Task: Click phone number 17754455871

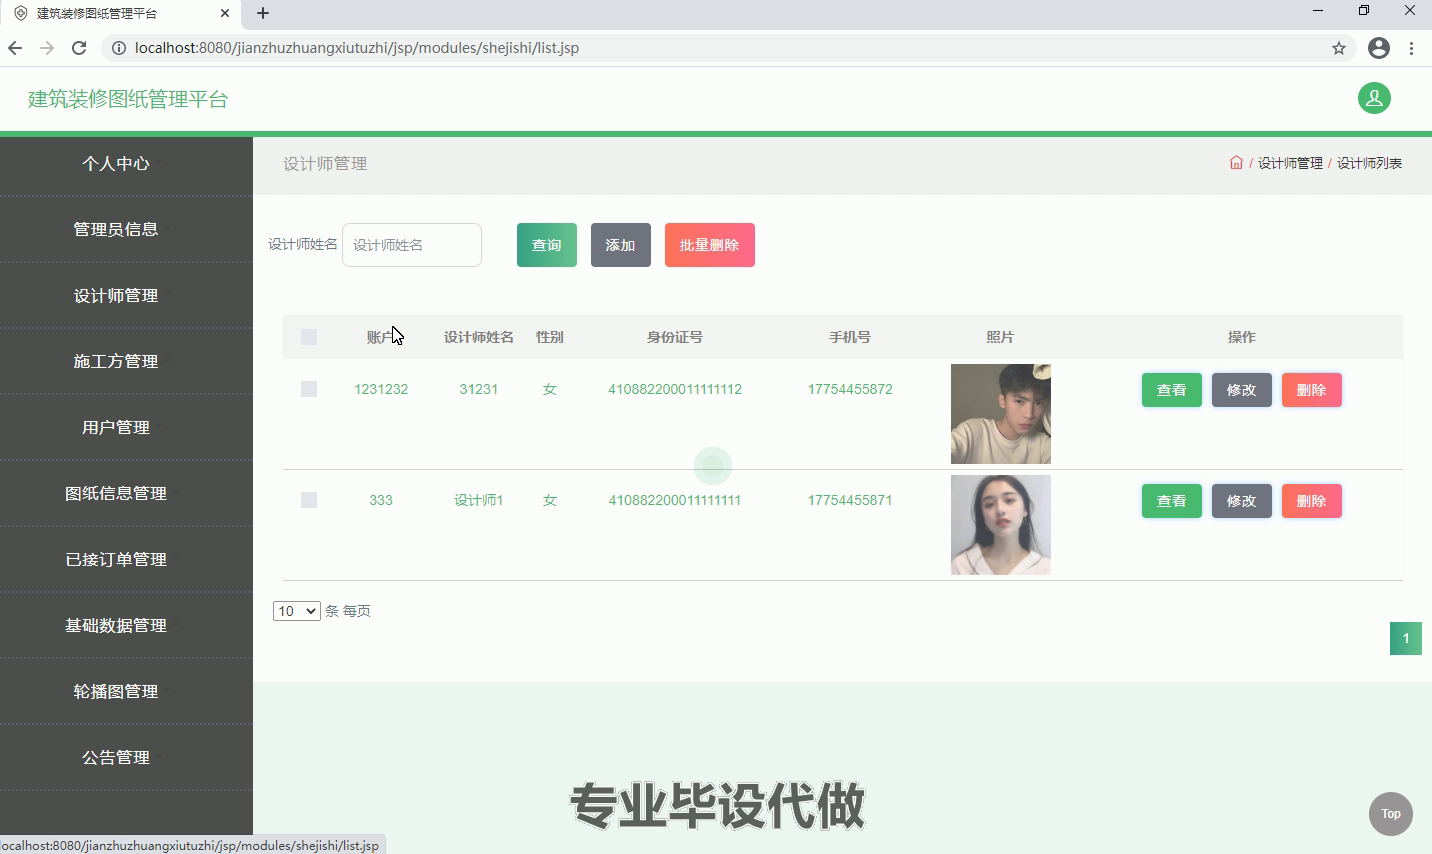Action: click(x=850, y=500)
